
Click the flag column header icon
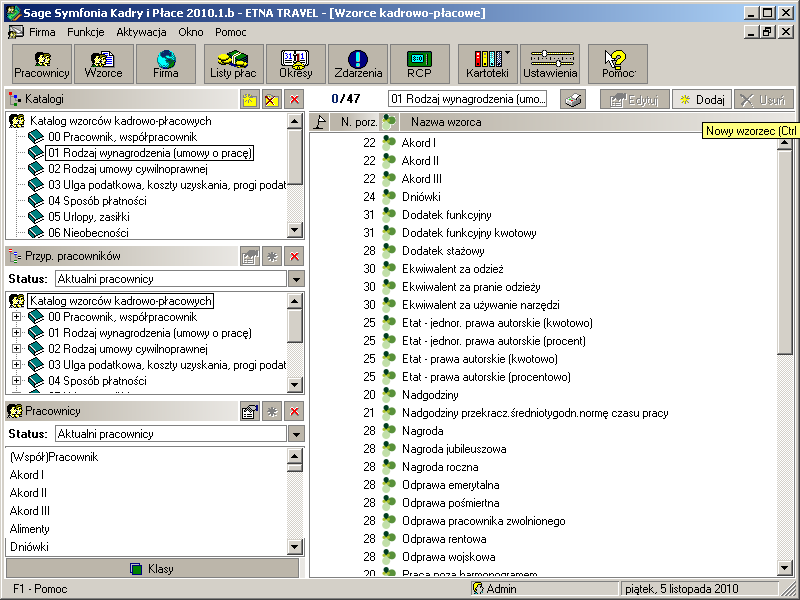click(320, 122)
